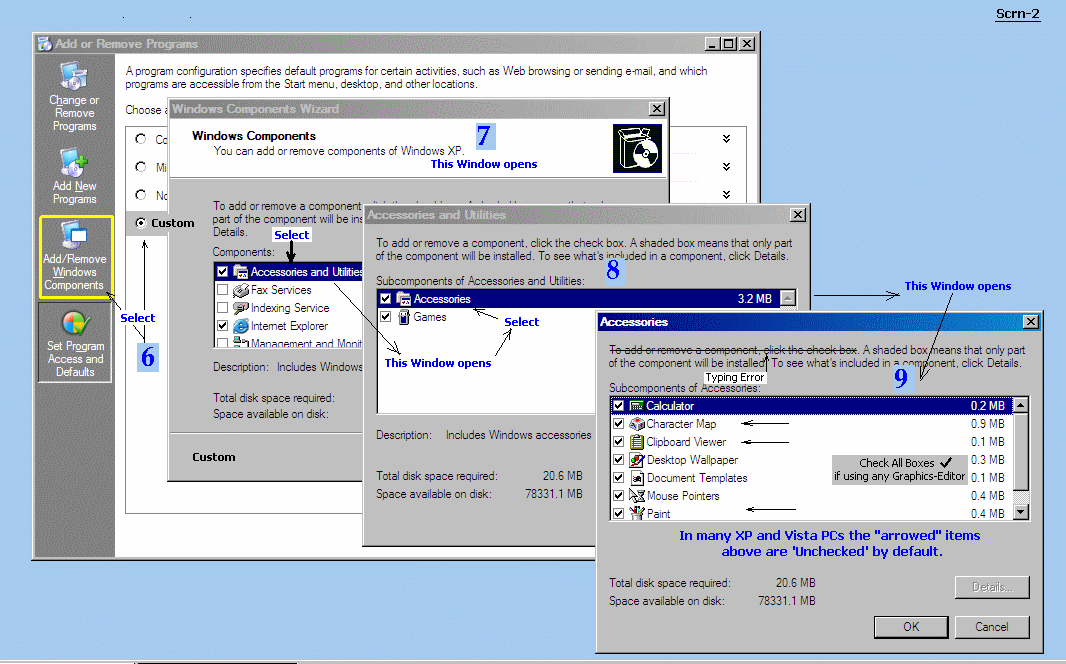Select the Calculator list row text
The height and width of the screenshot is (664, 1066).
click(670, 406)
